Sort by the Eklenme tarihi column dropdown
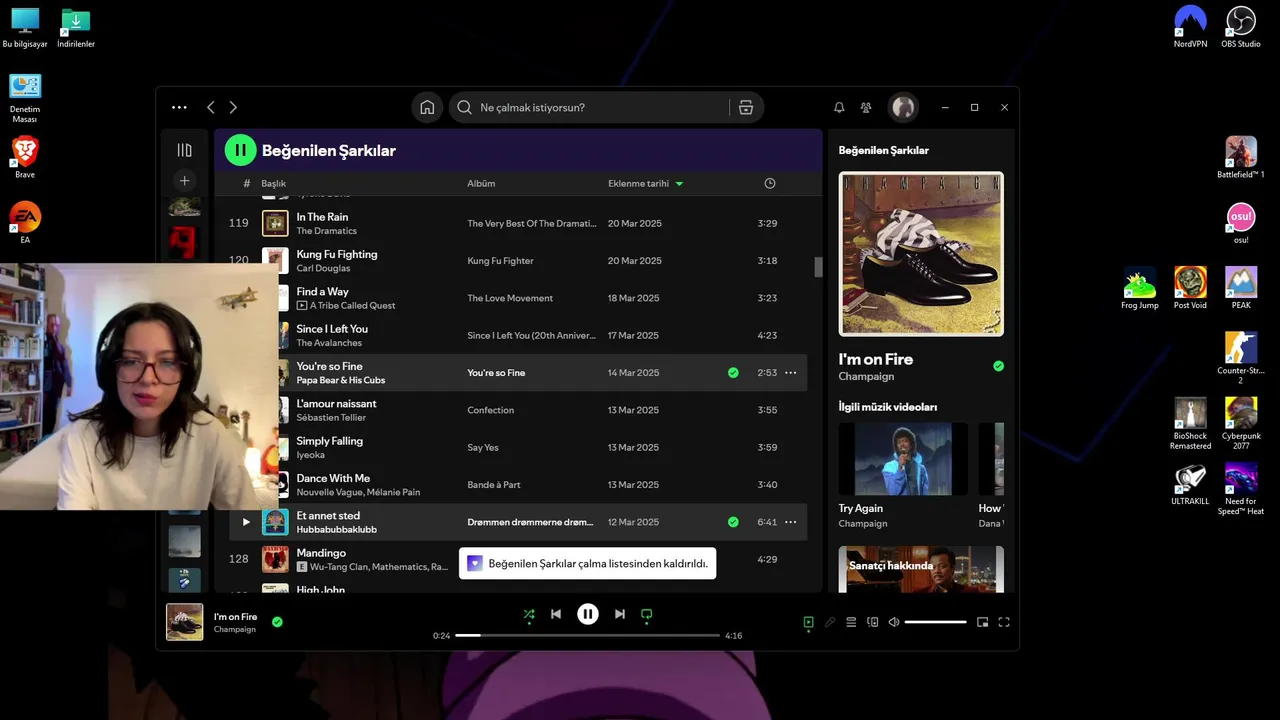The height and width of the screenshot is (720, 1280). coord(646,184)
